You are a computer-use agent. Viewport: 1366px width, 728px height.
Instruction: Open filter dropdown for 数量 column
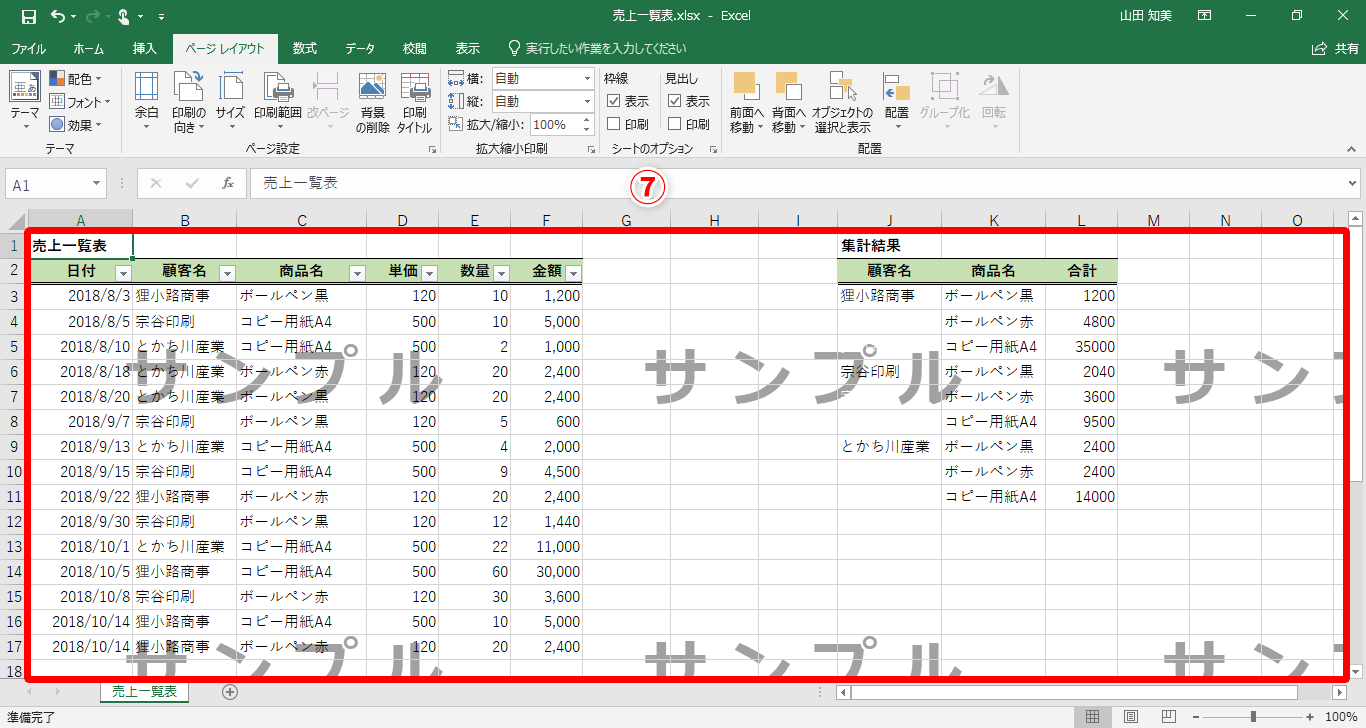(501, 272)
